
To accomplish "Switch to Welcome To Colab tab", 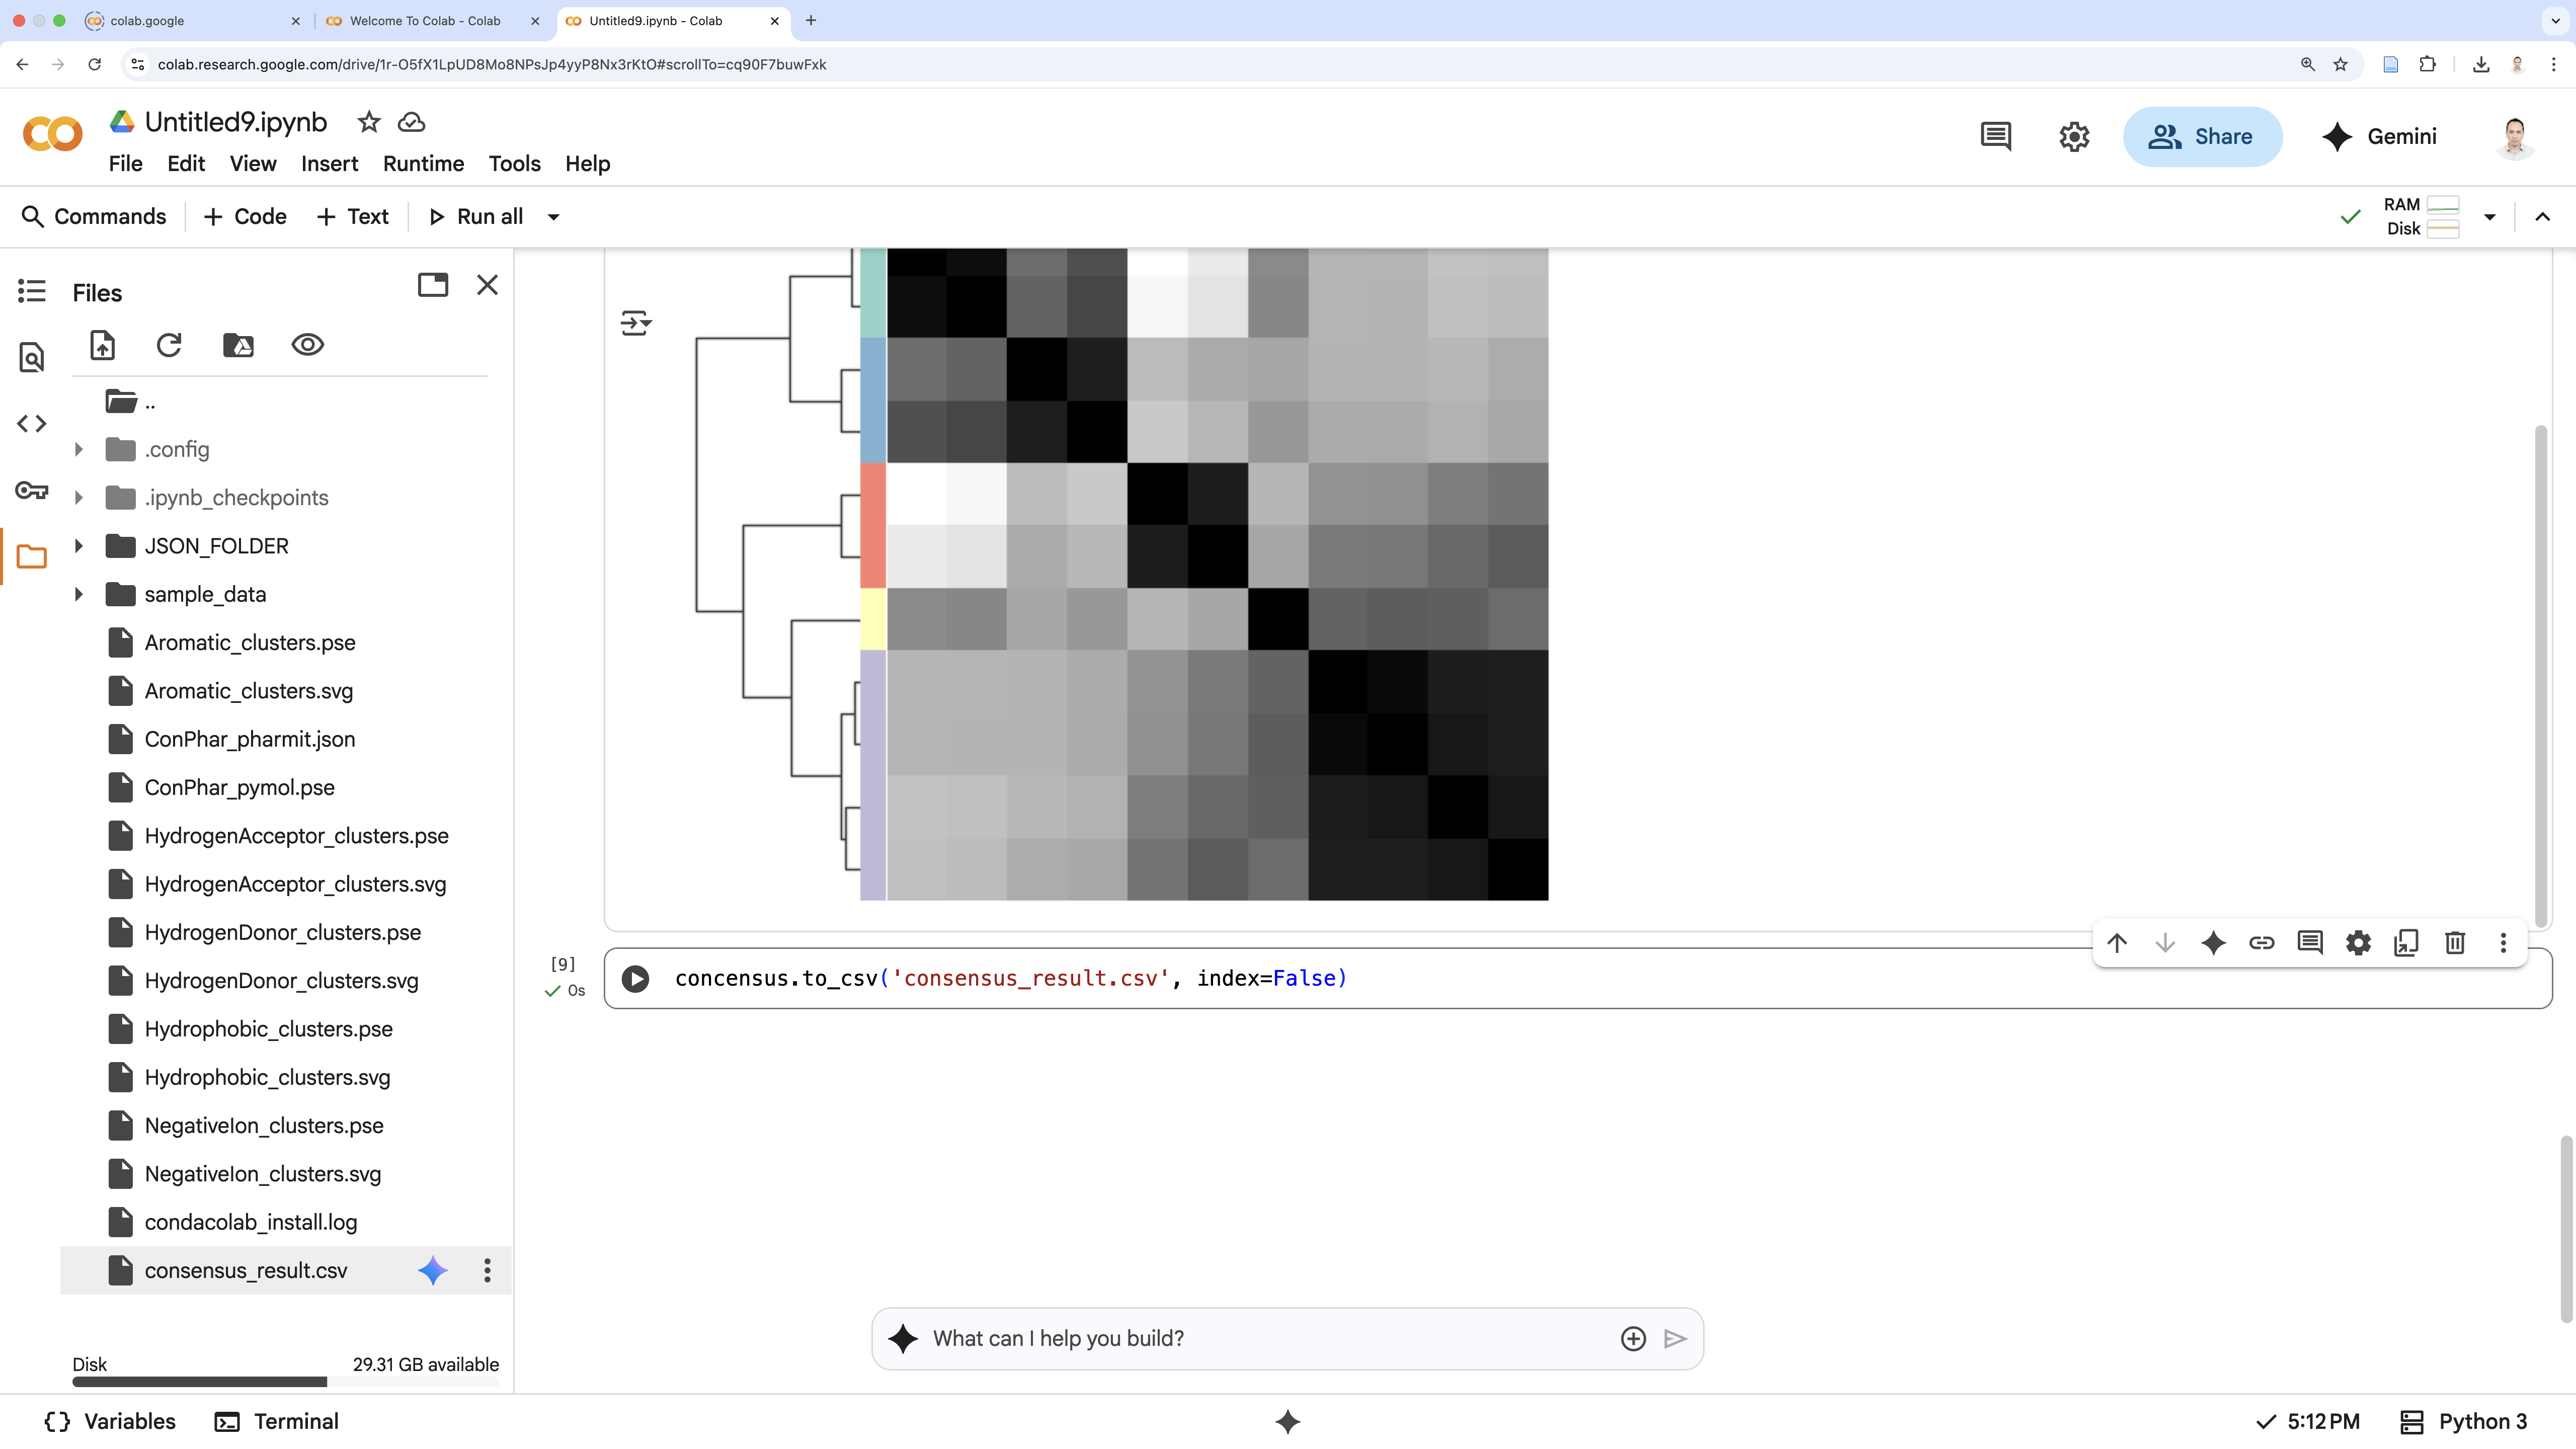I will pos(425,20).
